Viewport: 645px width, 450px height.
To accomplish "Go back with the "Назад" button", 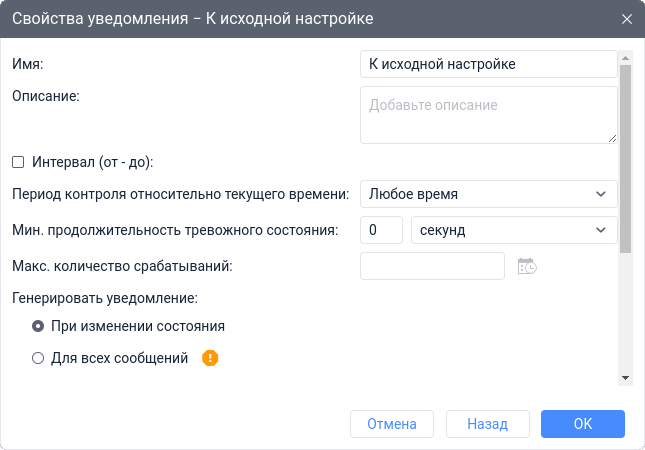I will pos(487,424).
